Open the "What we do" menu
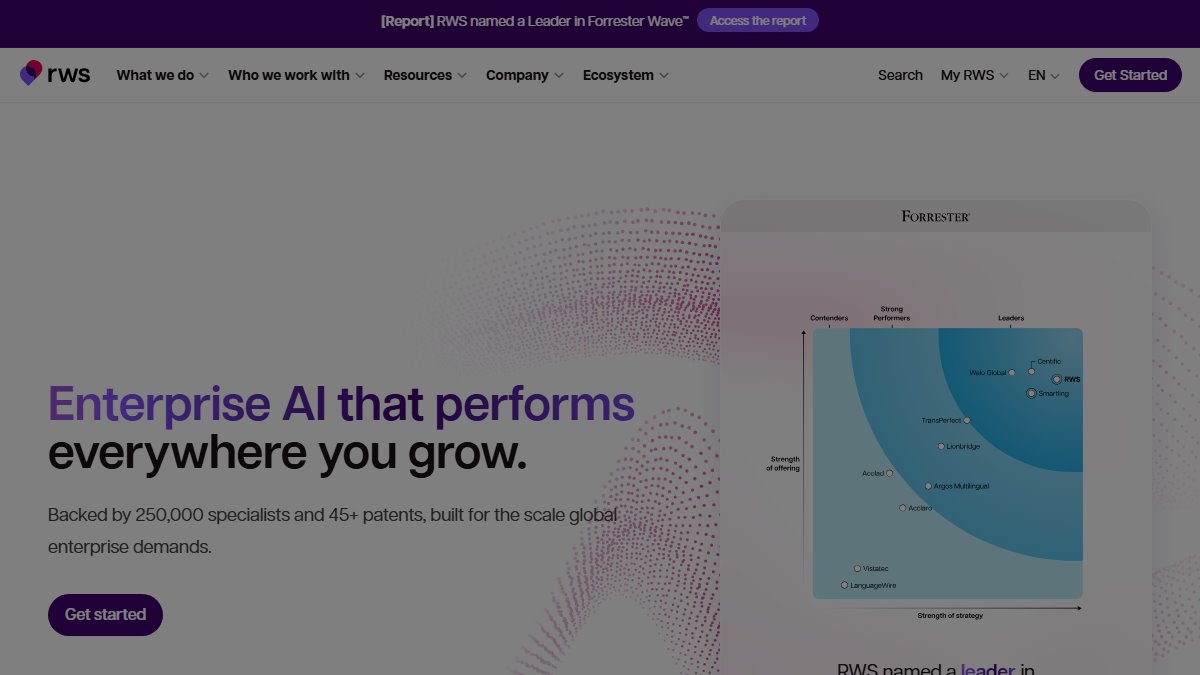The image size is (1200, 675). (162, 75)
